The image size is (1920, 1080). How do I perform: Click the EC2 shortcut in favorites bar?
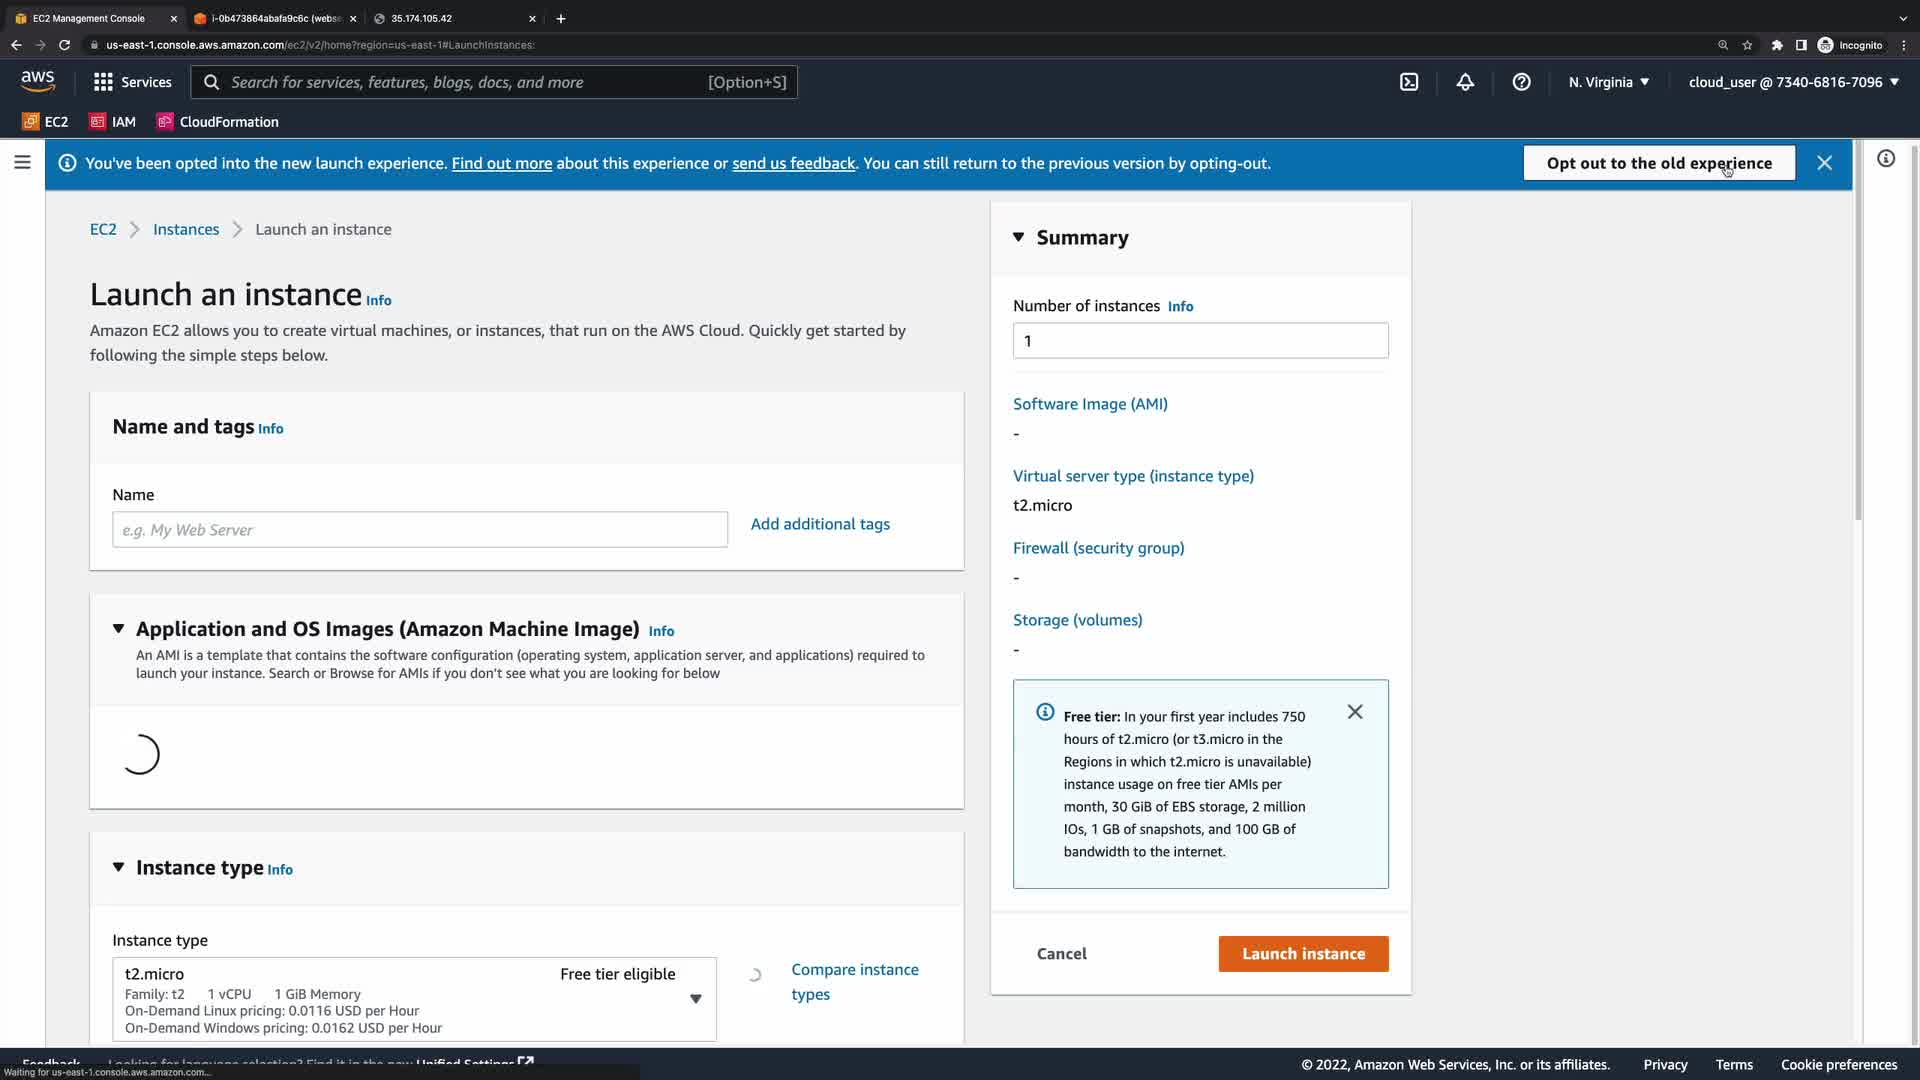coord(46,122)
